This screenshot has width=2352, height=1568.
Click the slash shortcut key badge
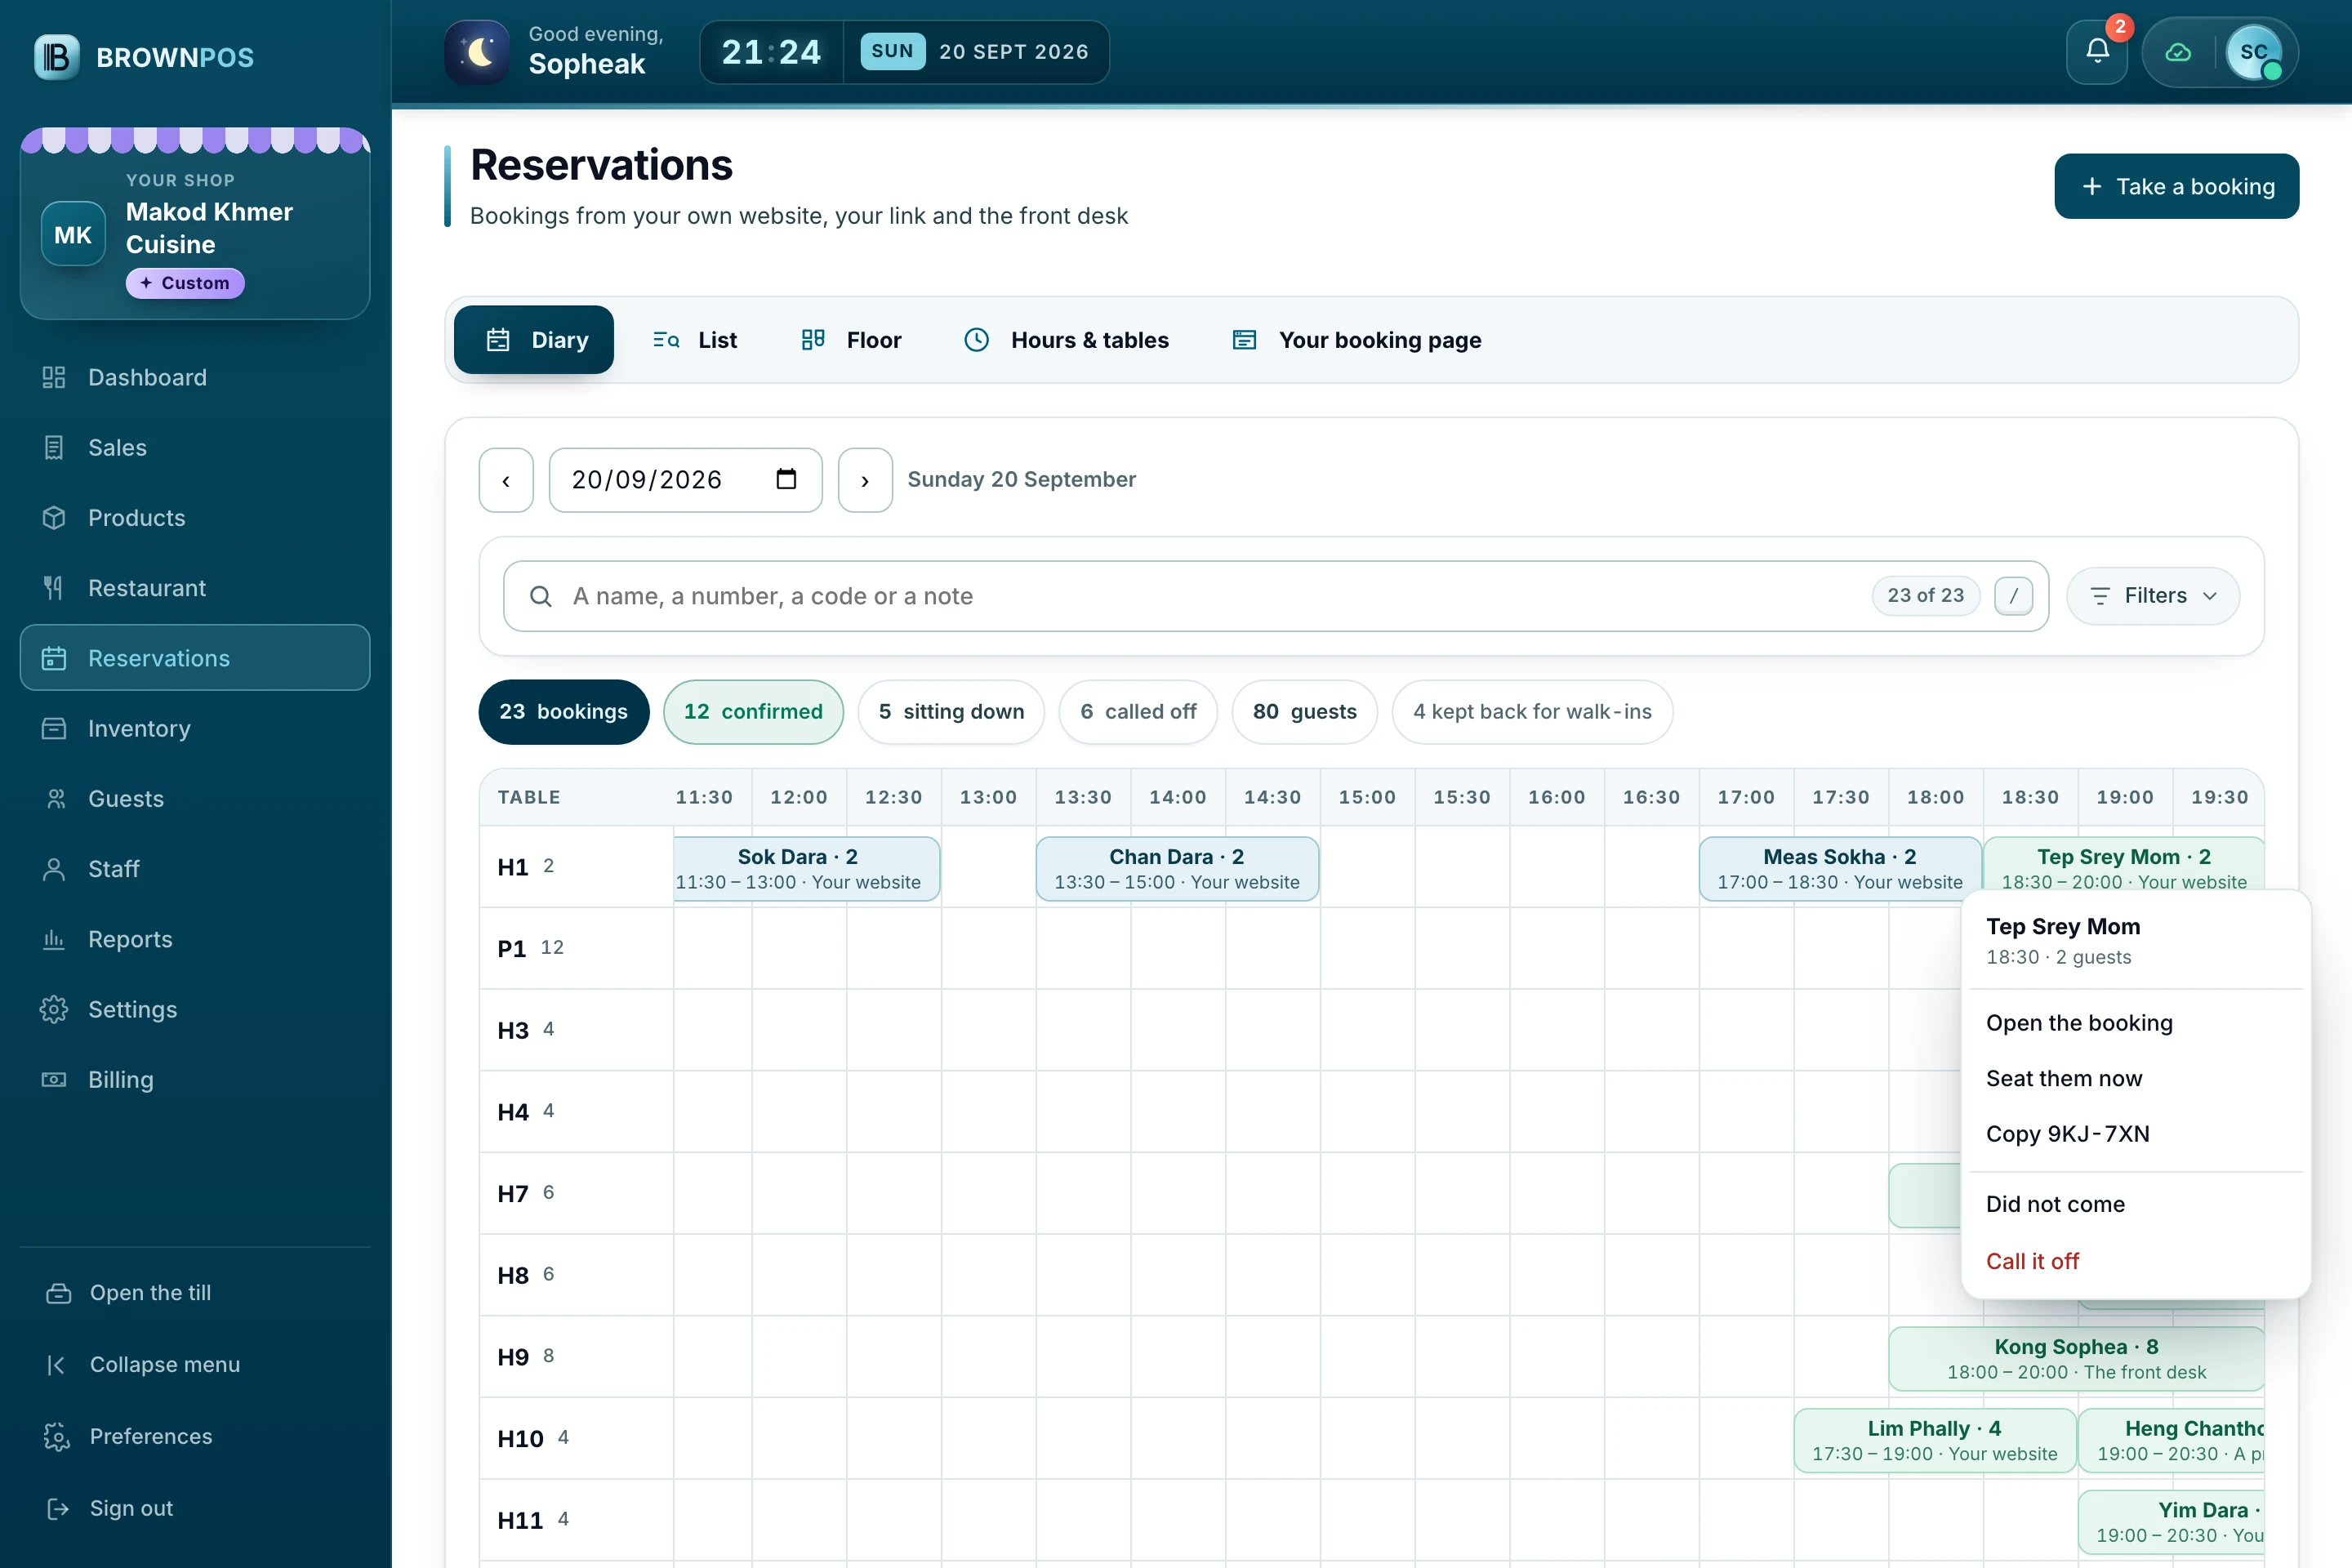point(2013,596)
